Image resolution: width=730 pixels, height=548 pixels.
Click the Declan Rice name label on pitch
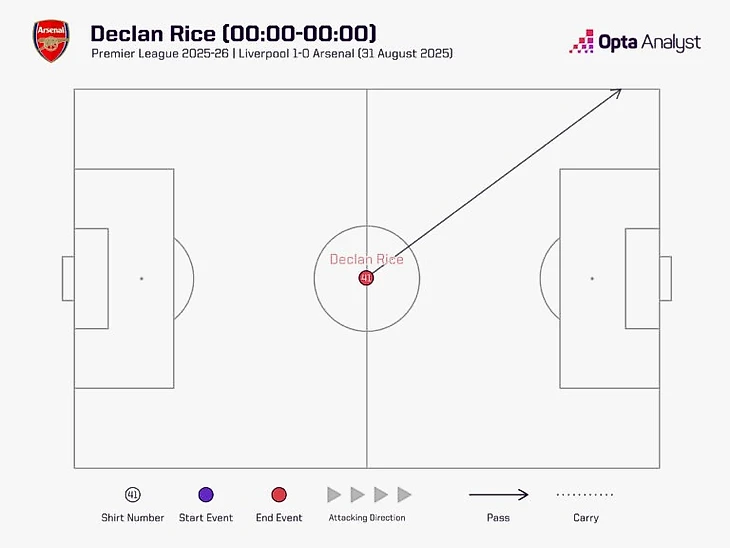tap(366, 259)
